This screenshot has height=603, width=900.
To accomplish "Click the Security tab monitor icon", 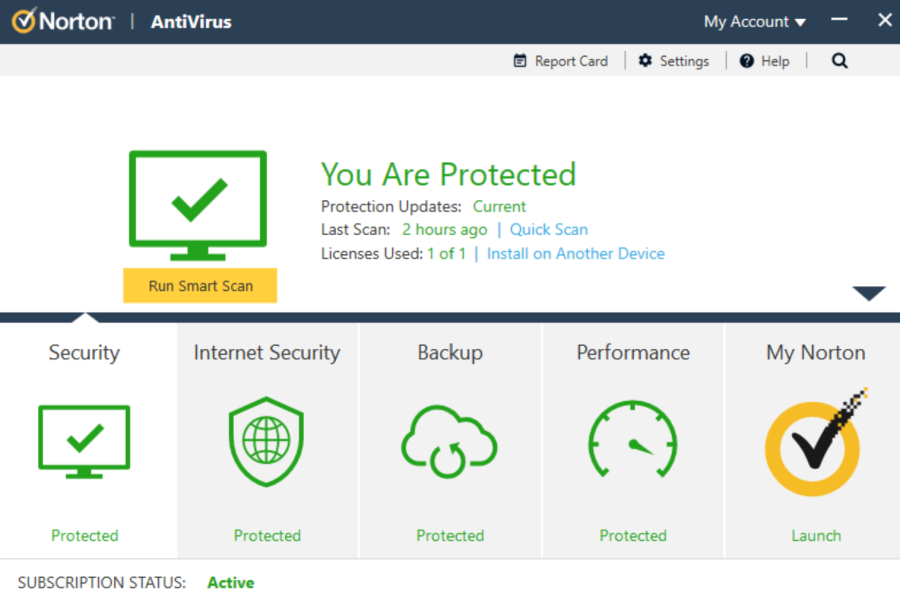I will (84, 441).
